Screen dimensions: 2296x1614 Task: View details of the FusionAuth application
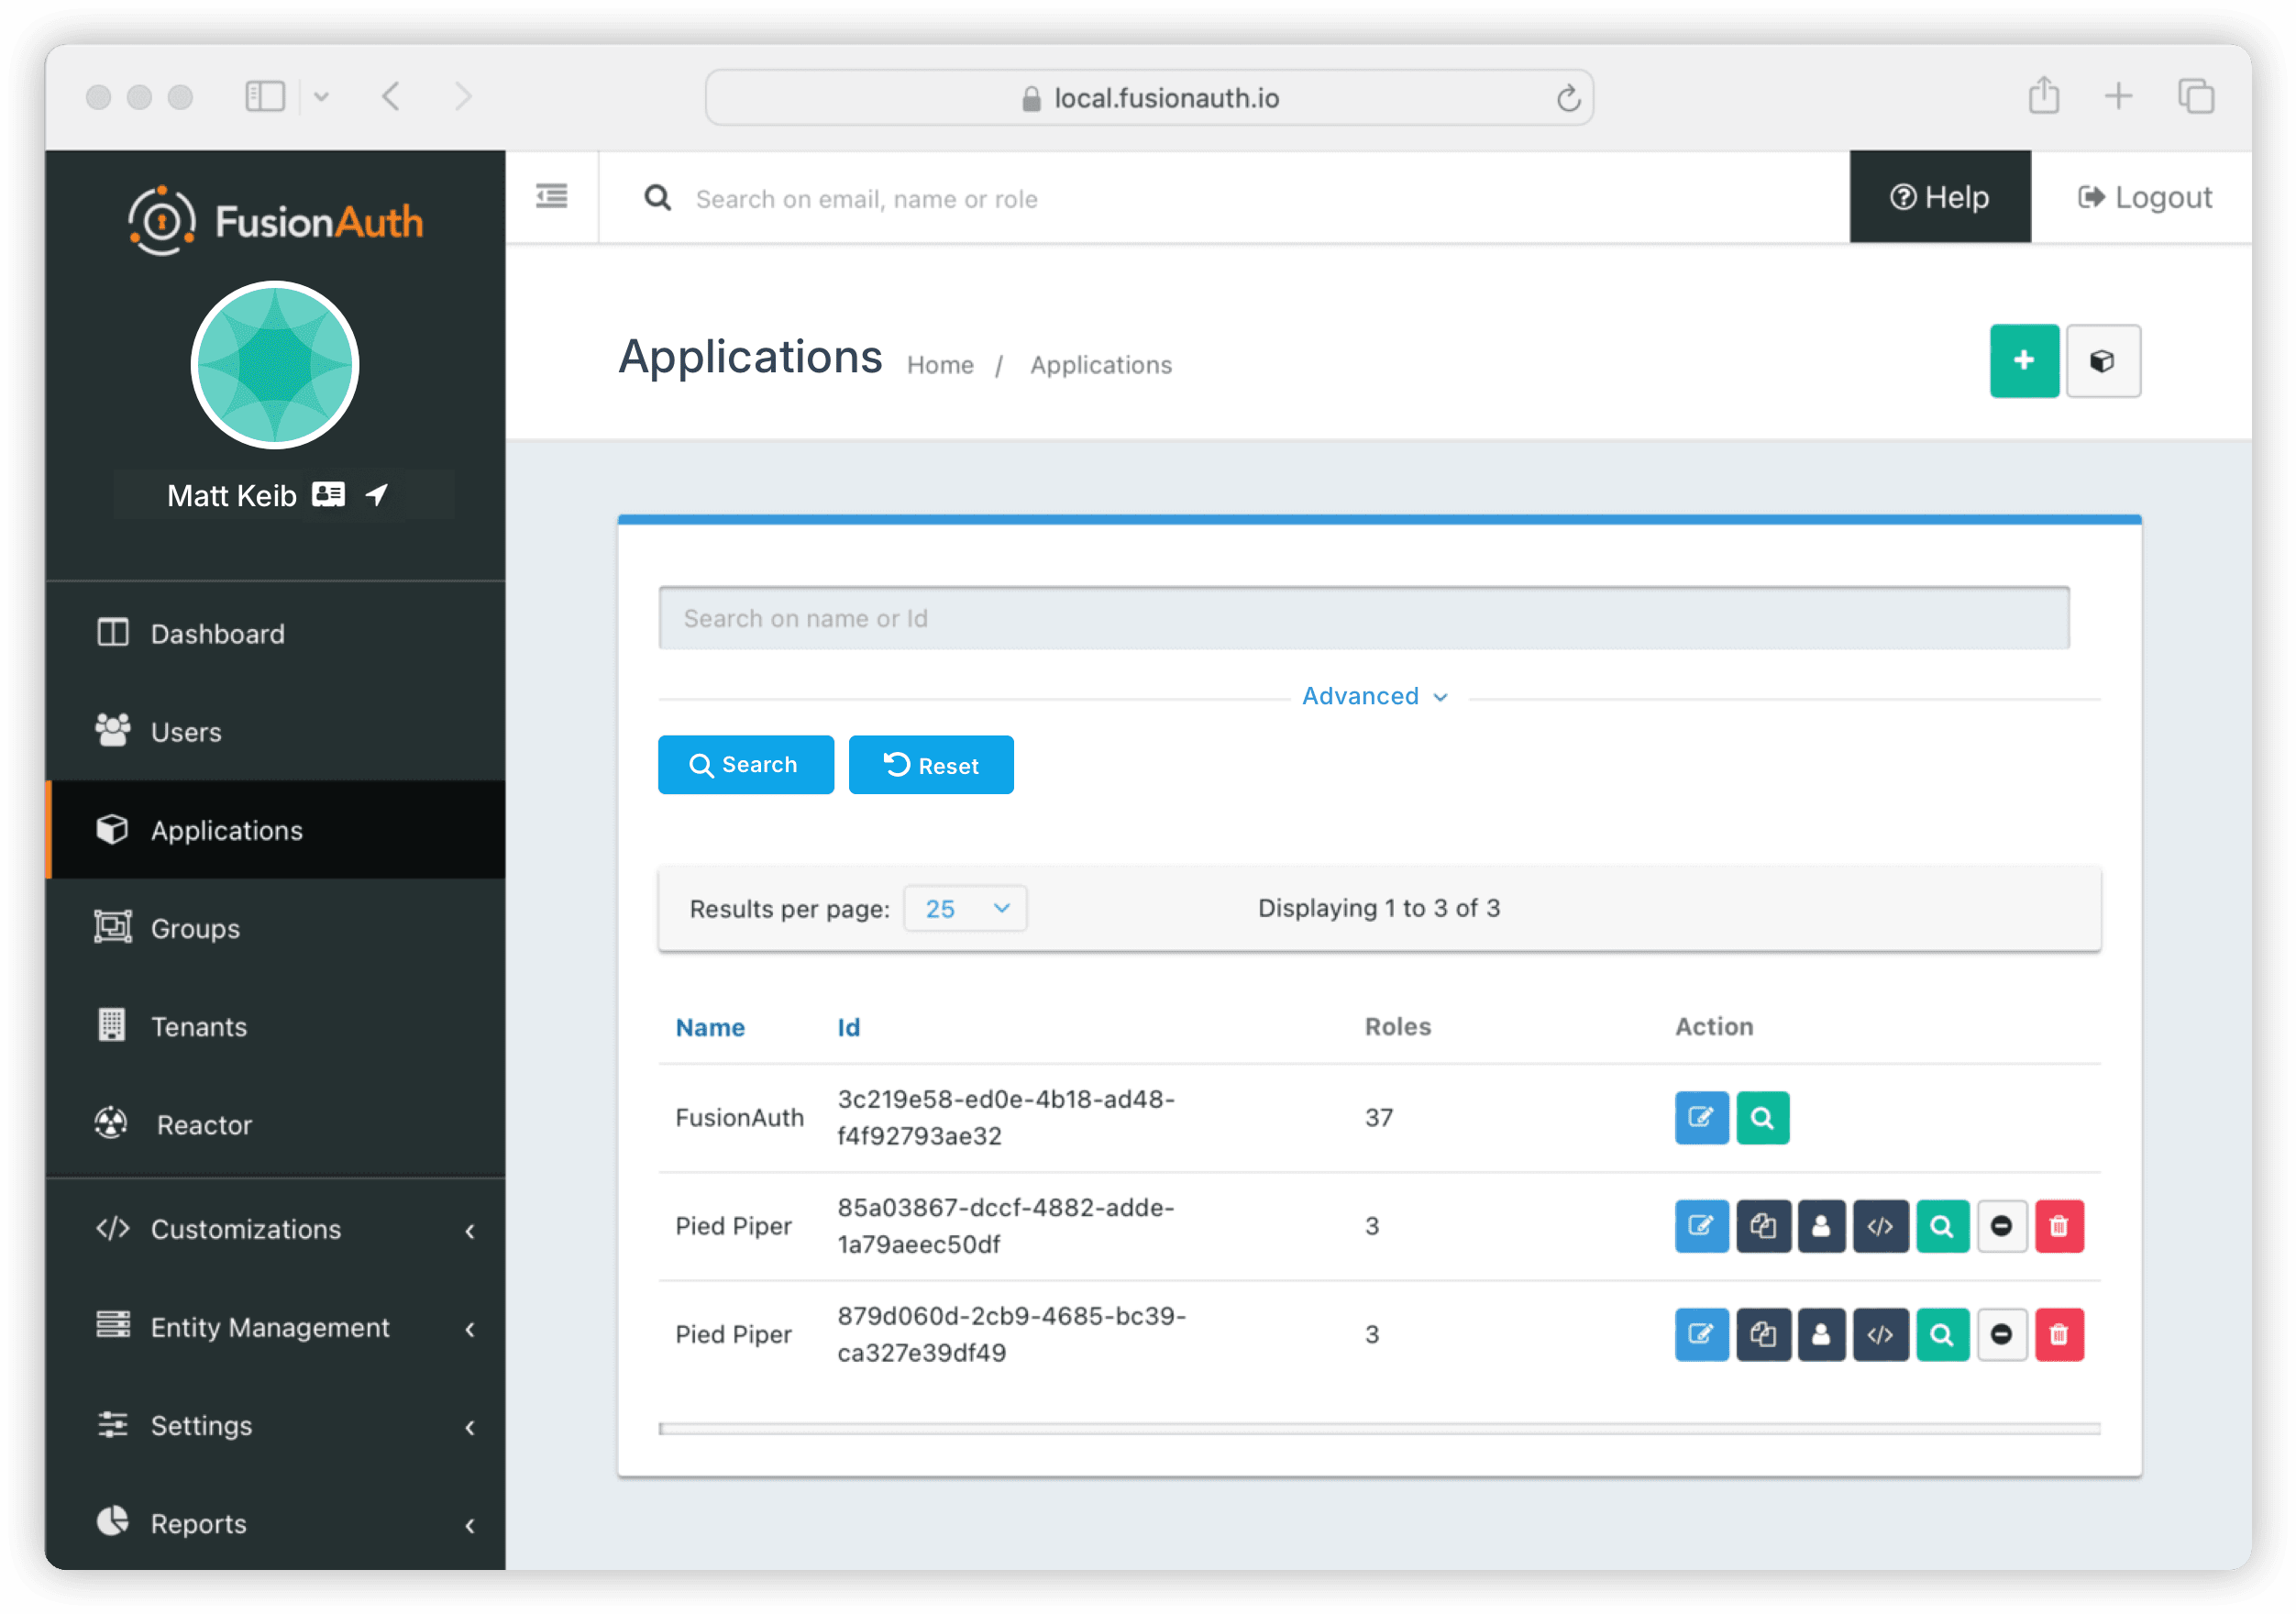pyautogui.click(x=1762, y=1117)
